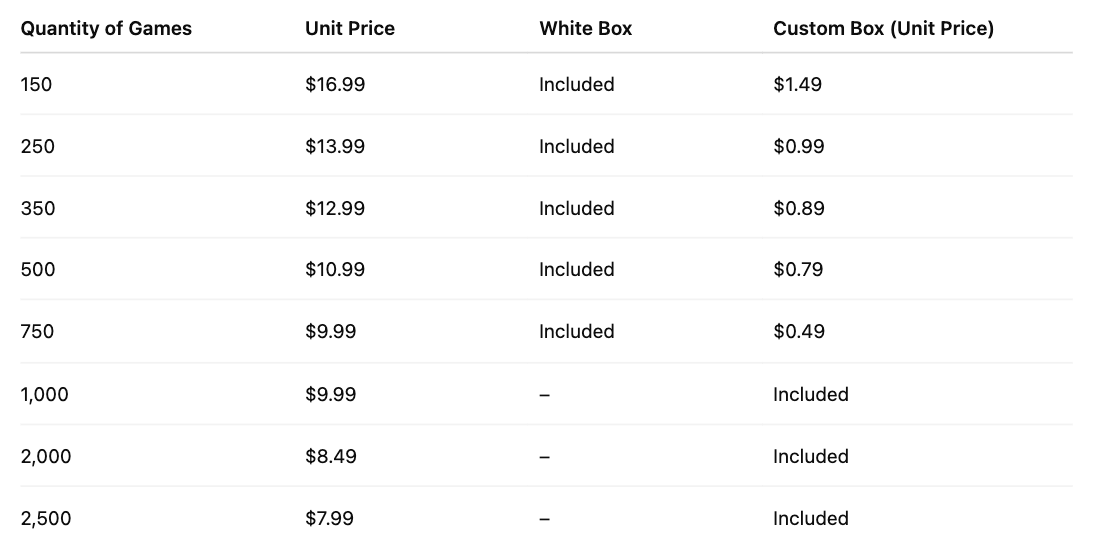
Task: Select the 250 quantity cell
Action: 37,147
